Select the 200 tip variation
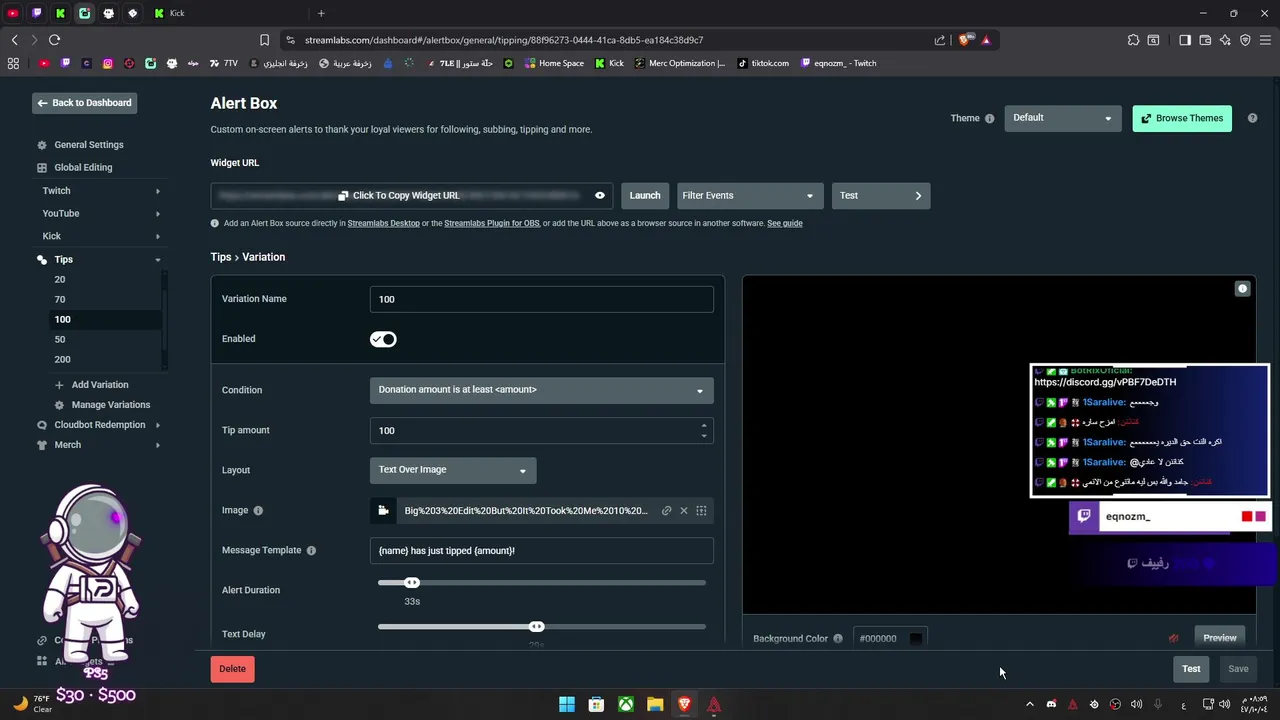 [x=62, y=360]
